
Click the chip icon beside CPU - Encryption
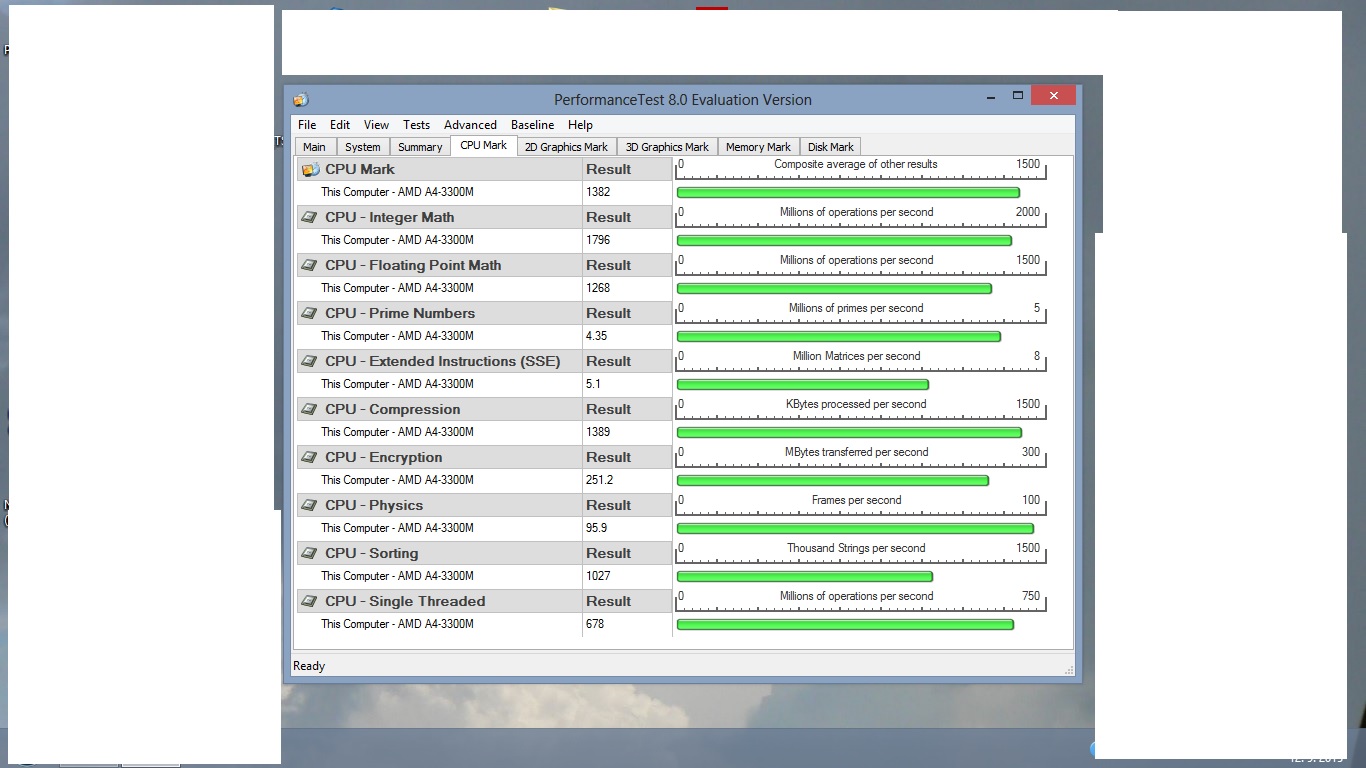click(x=311, y=457)
